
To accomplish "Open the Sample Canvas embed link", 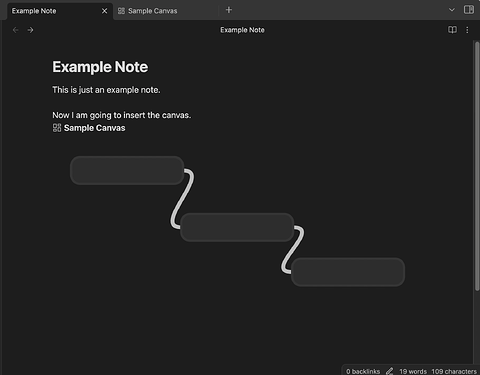I will pyautogui.click(x=95, y=128).
